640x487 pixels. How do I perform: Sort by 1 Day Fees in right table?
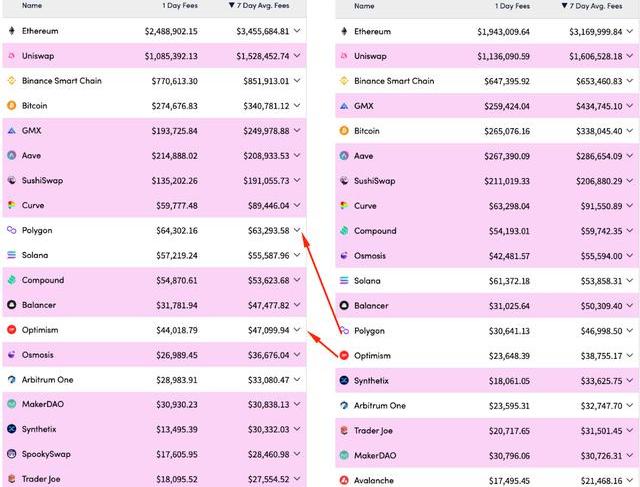click(x=512, y=6)
